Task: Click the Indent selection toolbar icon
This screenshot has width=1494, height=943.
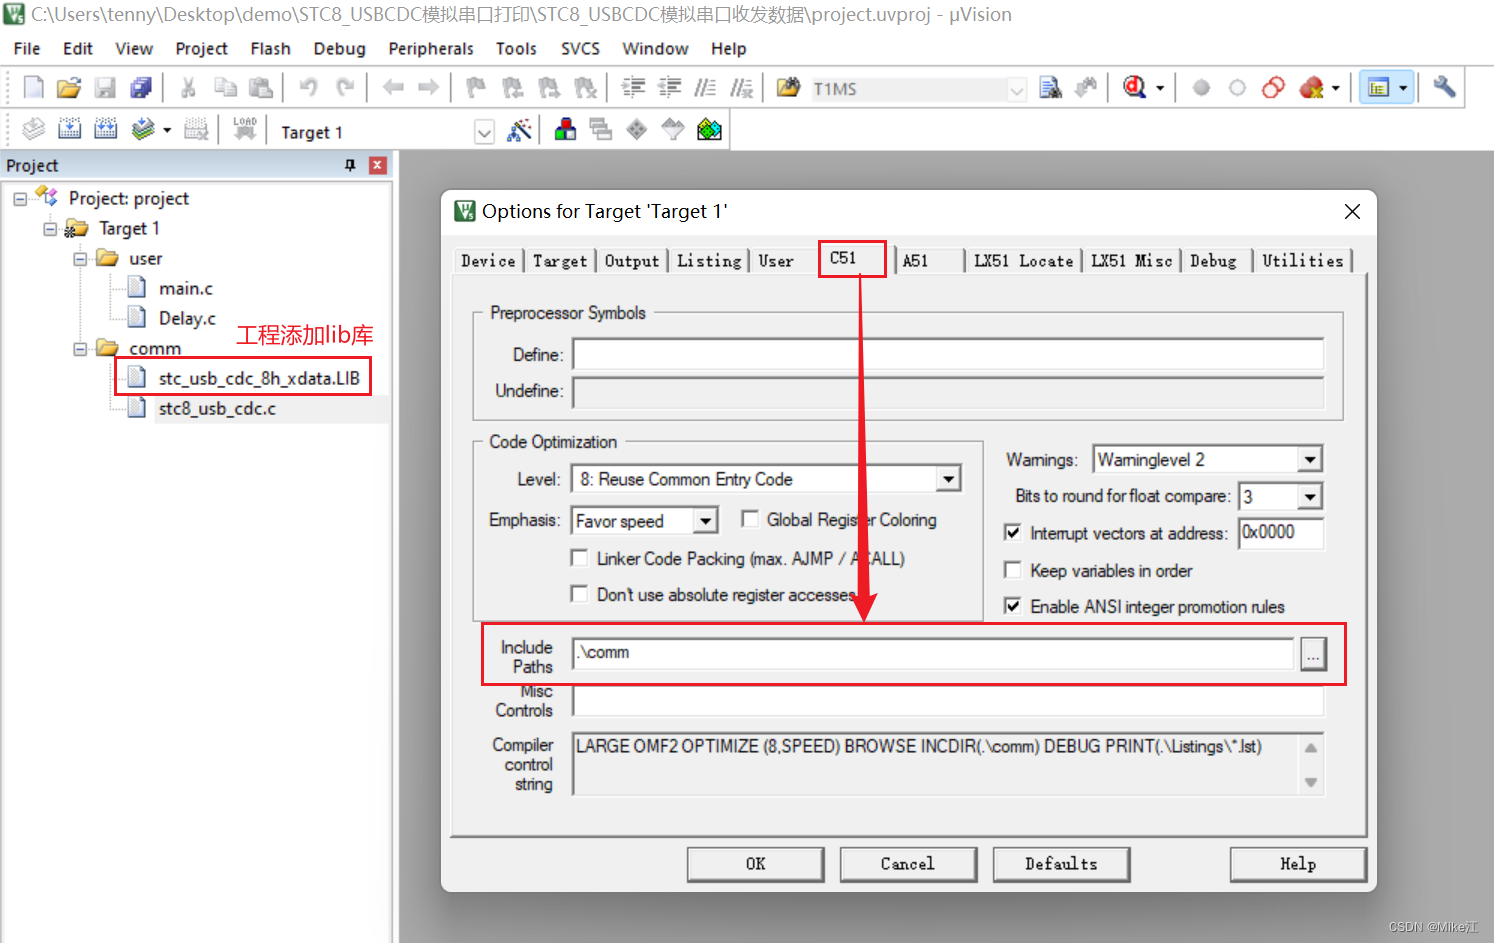Action: coord(633,88)
